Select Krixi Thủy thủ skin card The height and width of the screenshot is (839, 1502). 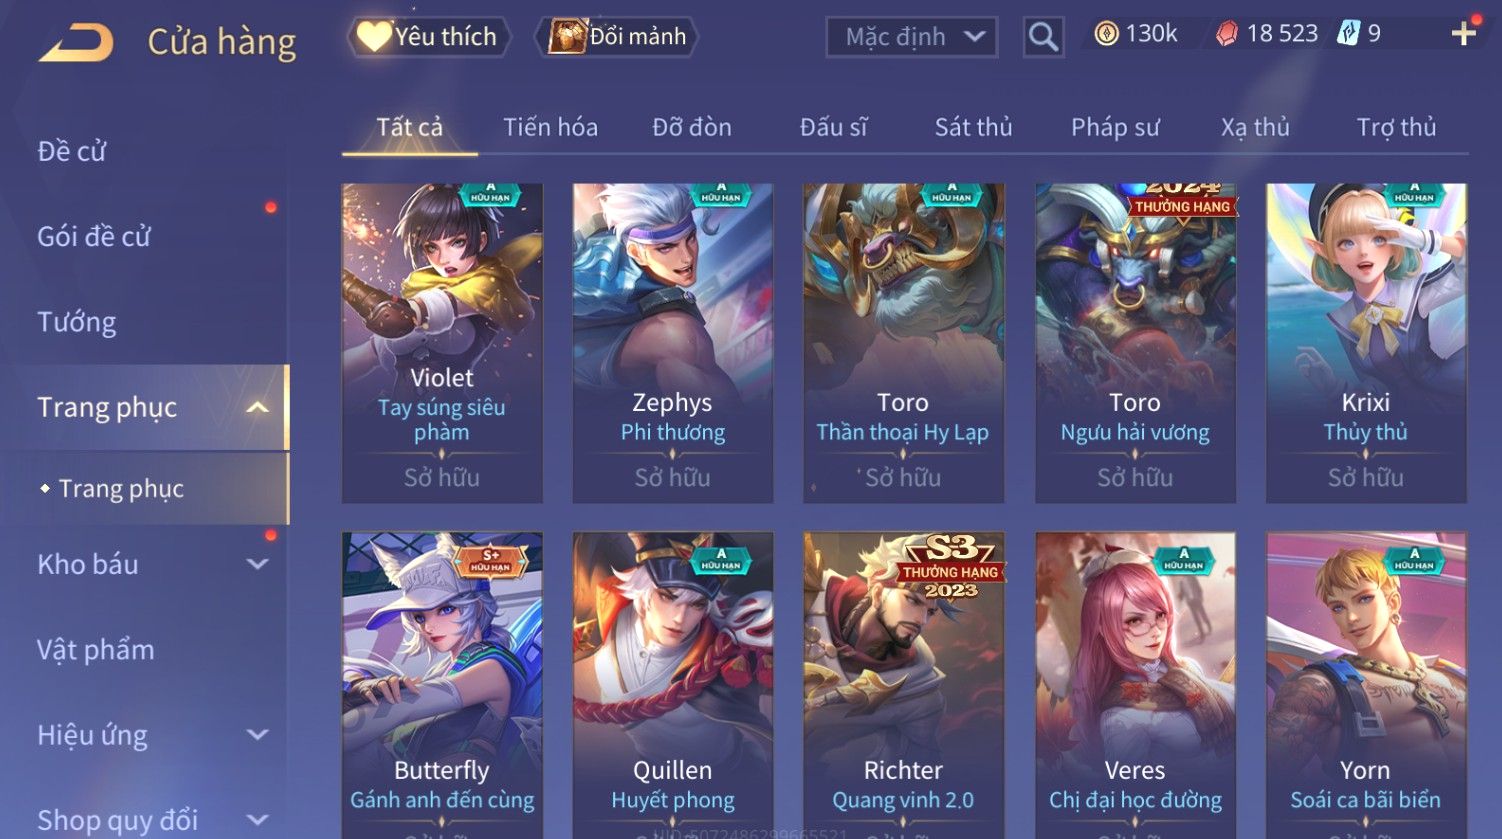[x=1366, y=343]
